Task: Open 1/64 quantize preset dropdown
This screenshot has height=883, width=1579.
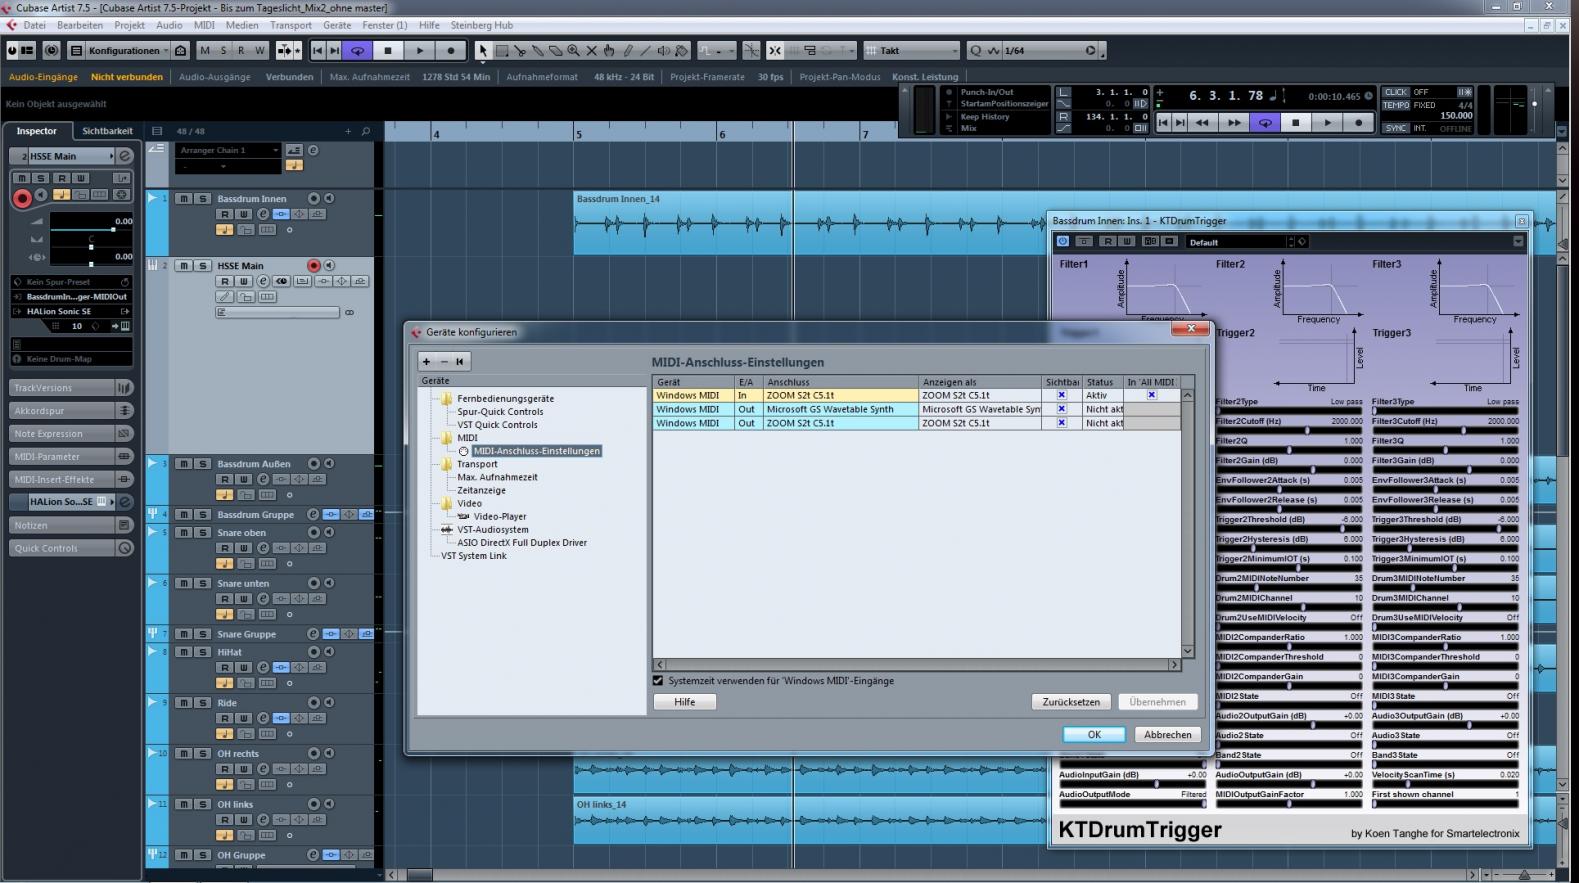Action: click(x=1050, y=51)
